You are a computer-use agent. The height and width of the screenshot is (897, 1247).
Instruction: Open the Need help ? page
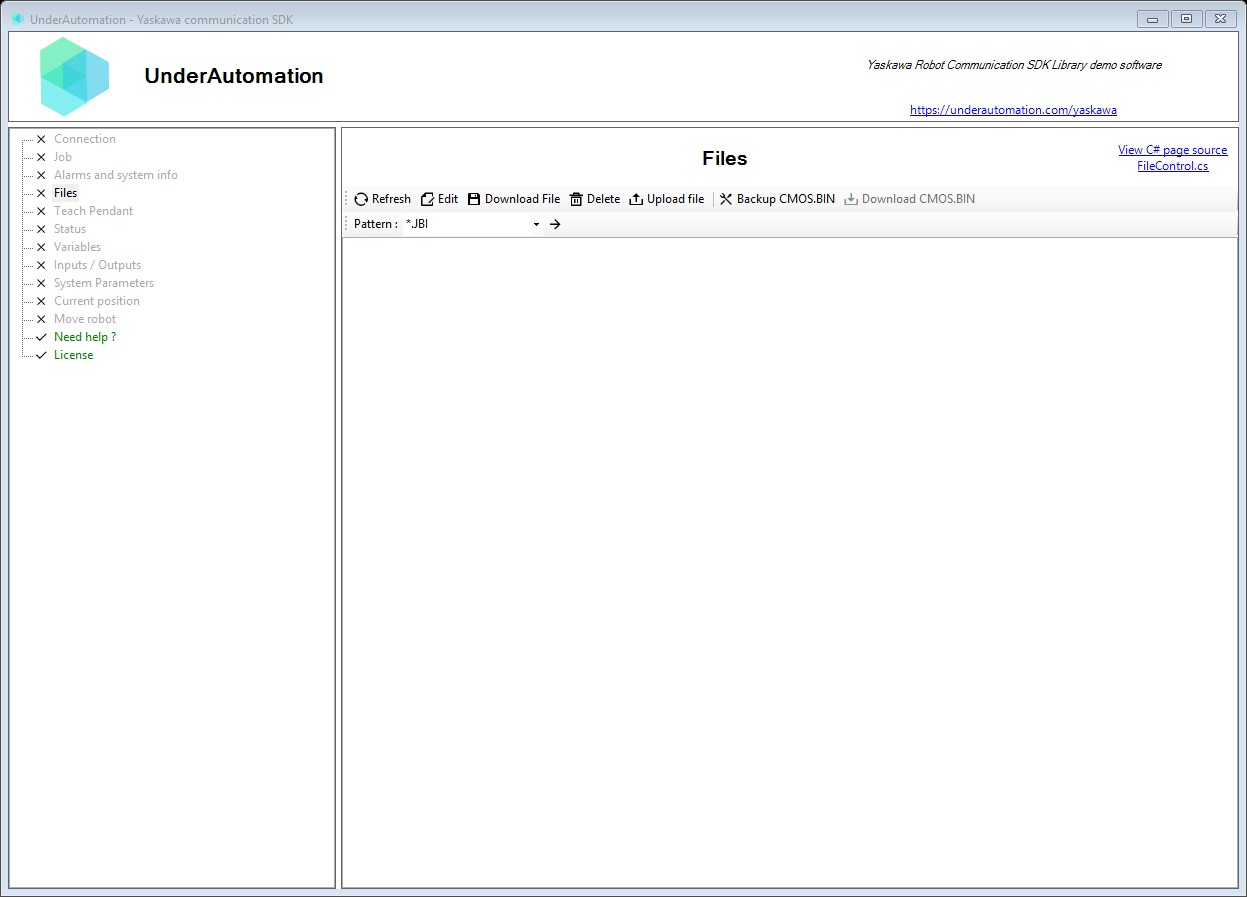pos(85,337)
